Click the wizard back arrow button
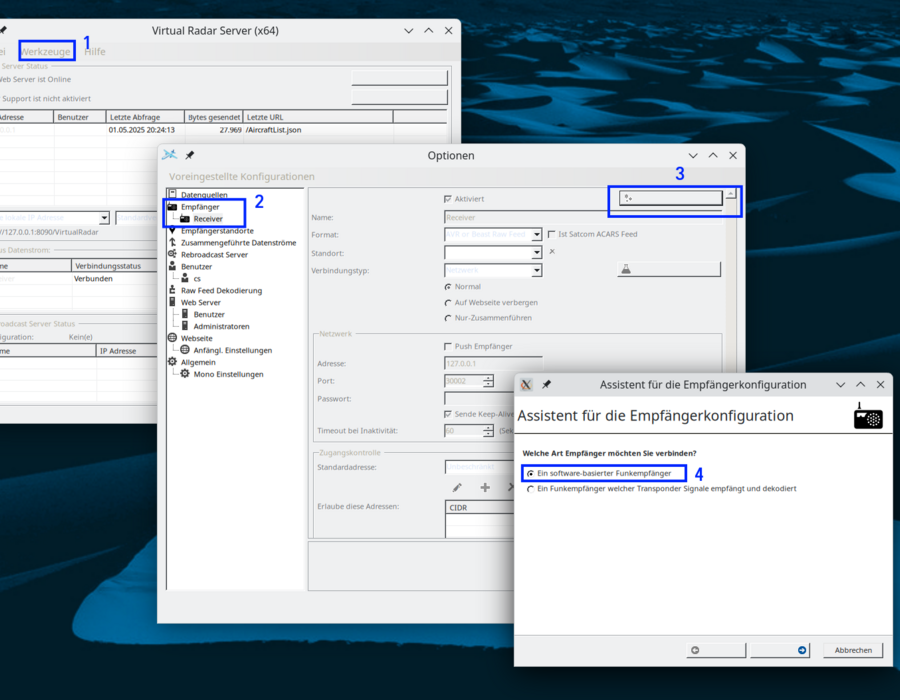The height and width of the screenshot is (700, 900). click(716, 651)
